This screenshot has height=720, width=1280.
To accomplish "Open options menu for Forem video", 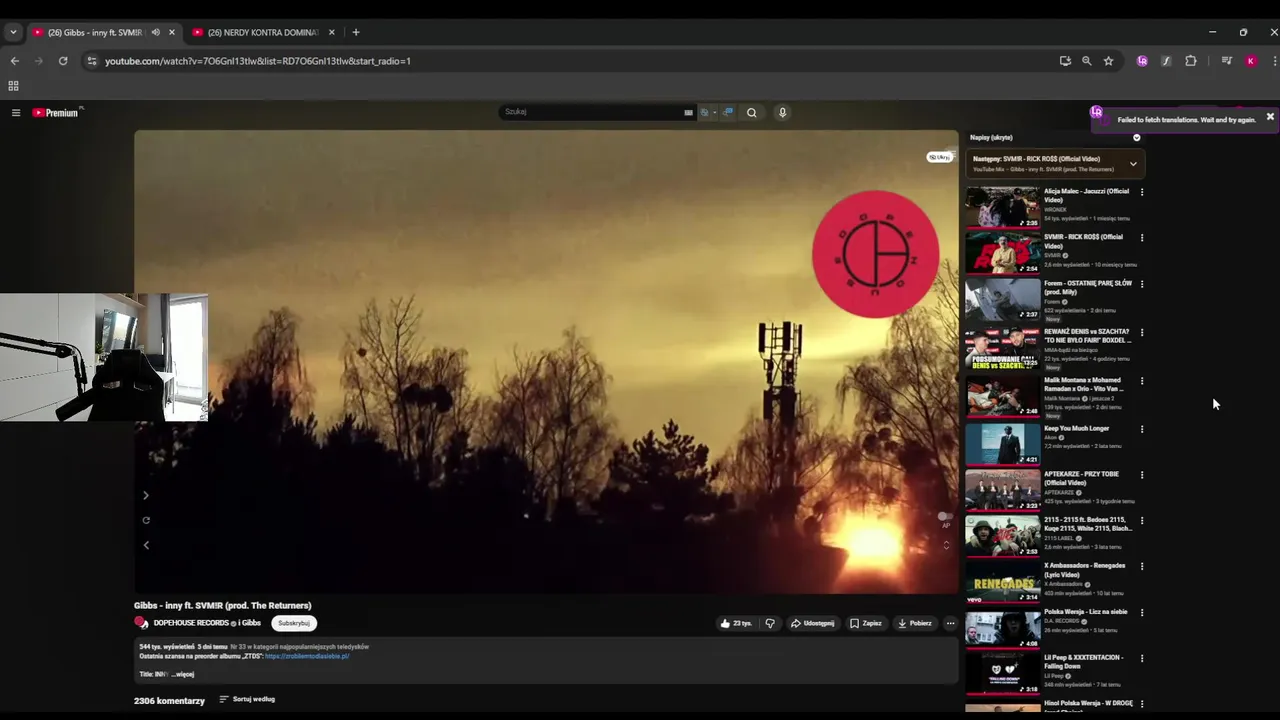I will coord(1142,284).
